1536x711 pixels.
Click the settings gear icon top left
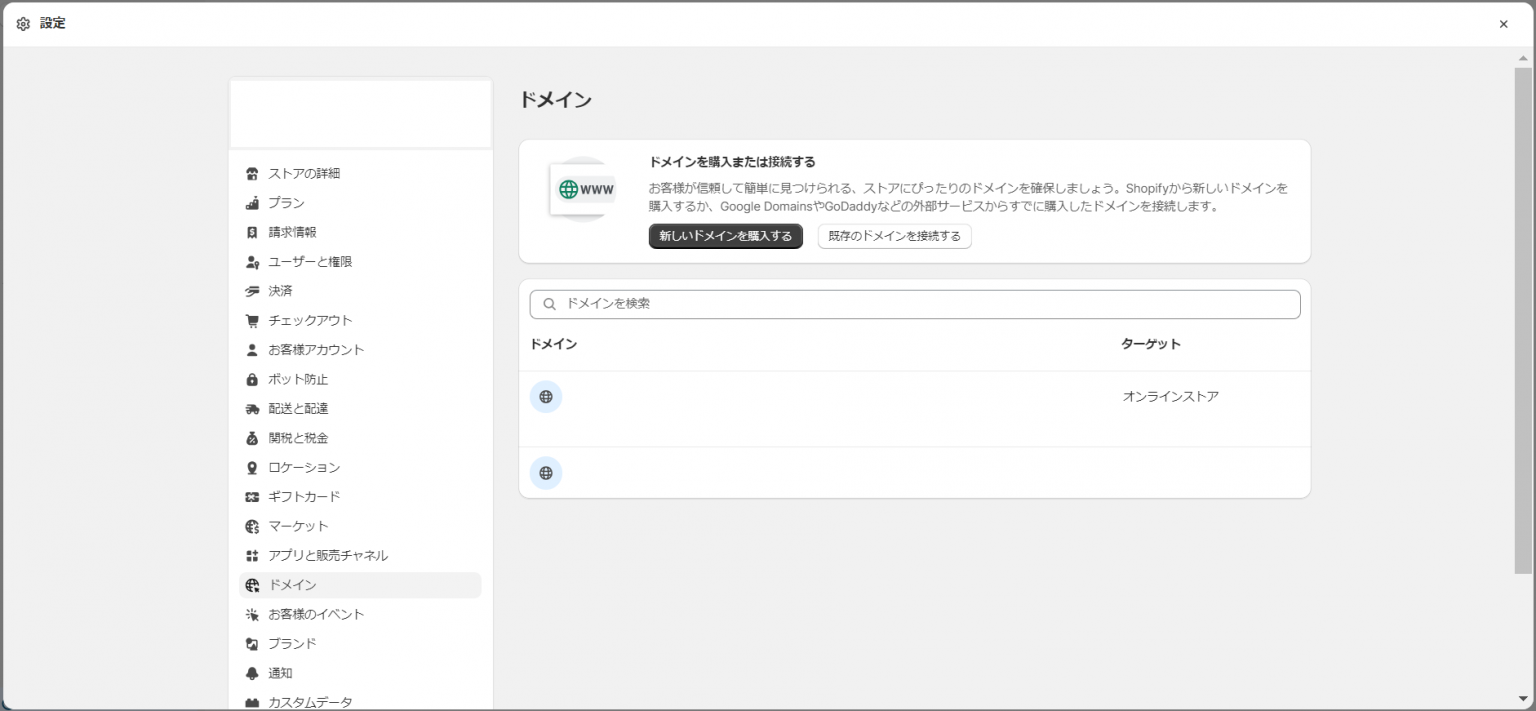tap(23, 23)
